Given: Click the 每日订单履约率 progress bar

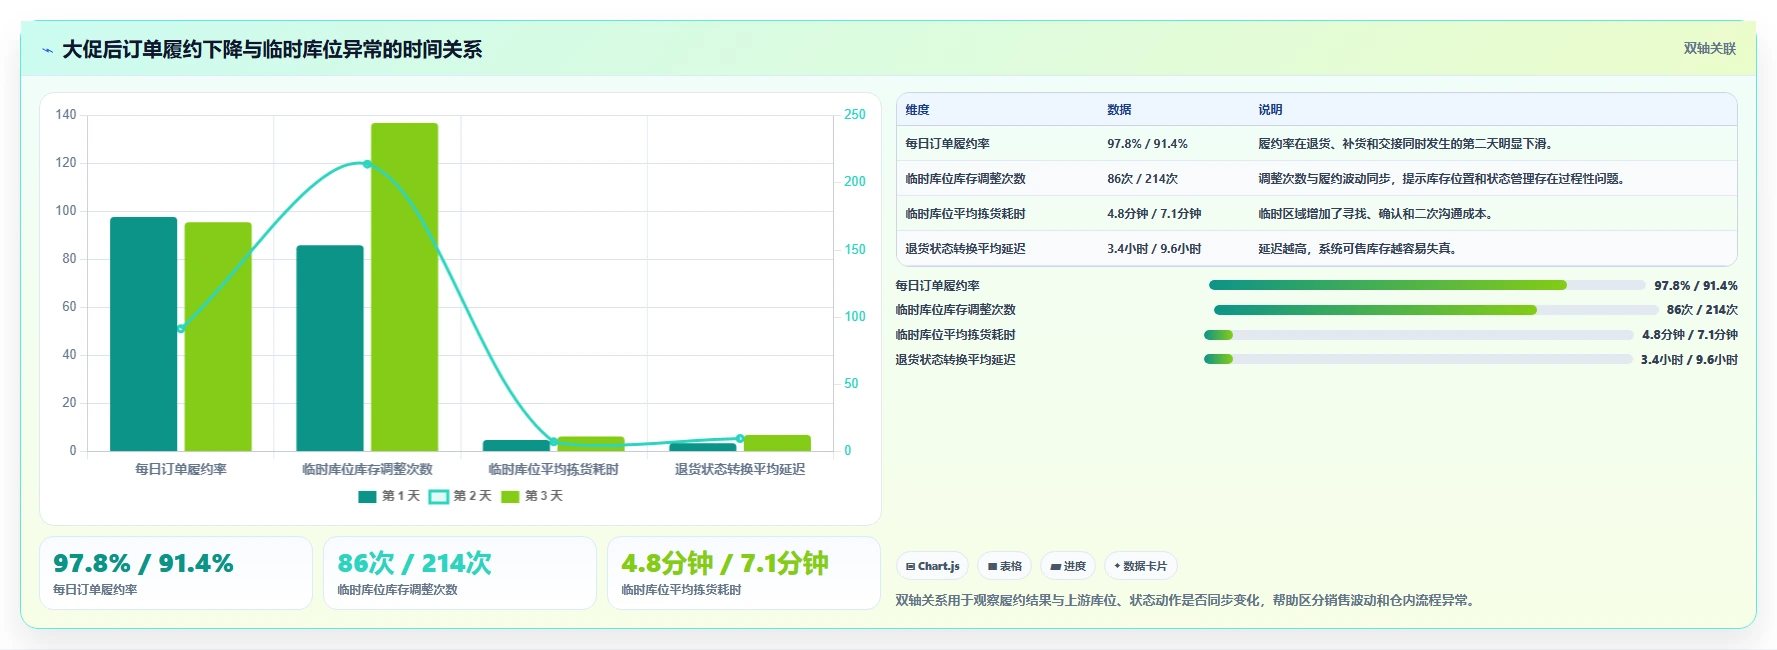Looking at the screenshot, I should pyautogui.click(x=1427, y=286).
